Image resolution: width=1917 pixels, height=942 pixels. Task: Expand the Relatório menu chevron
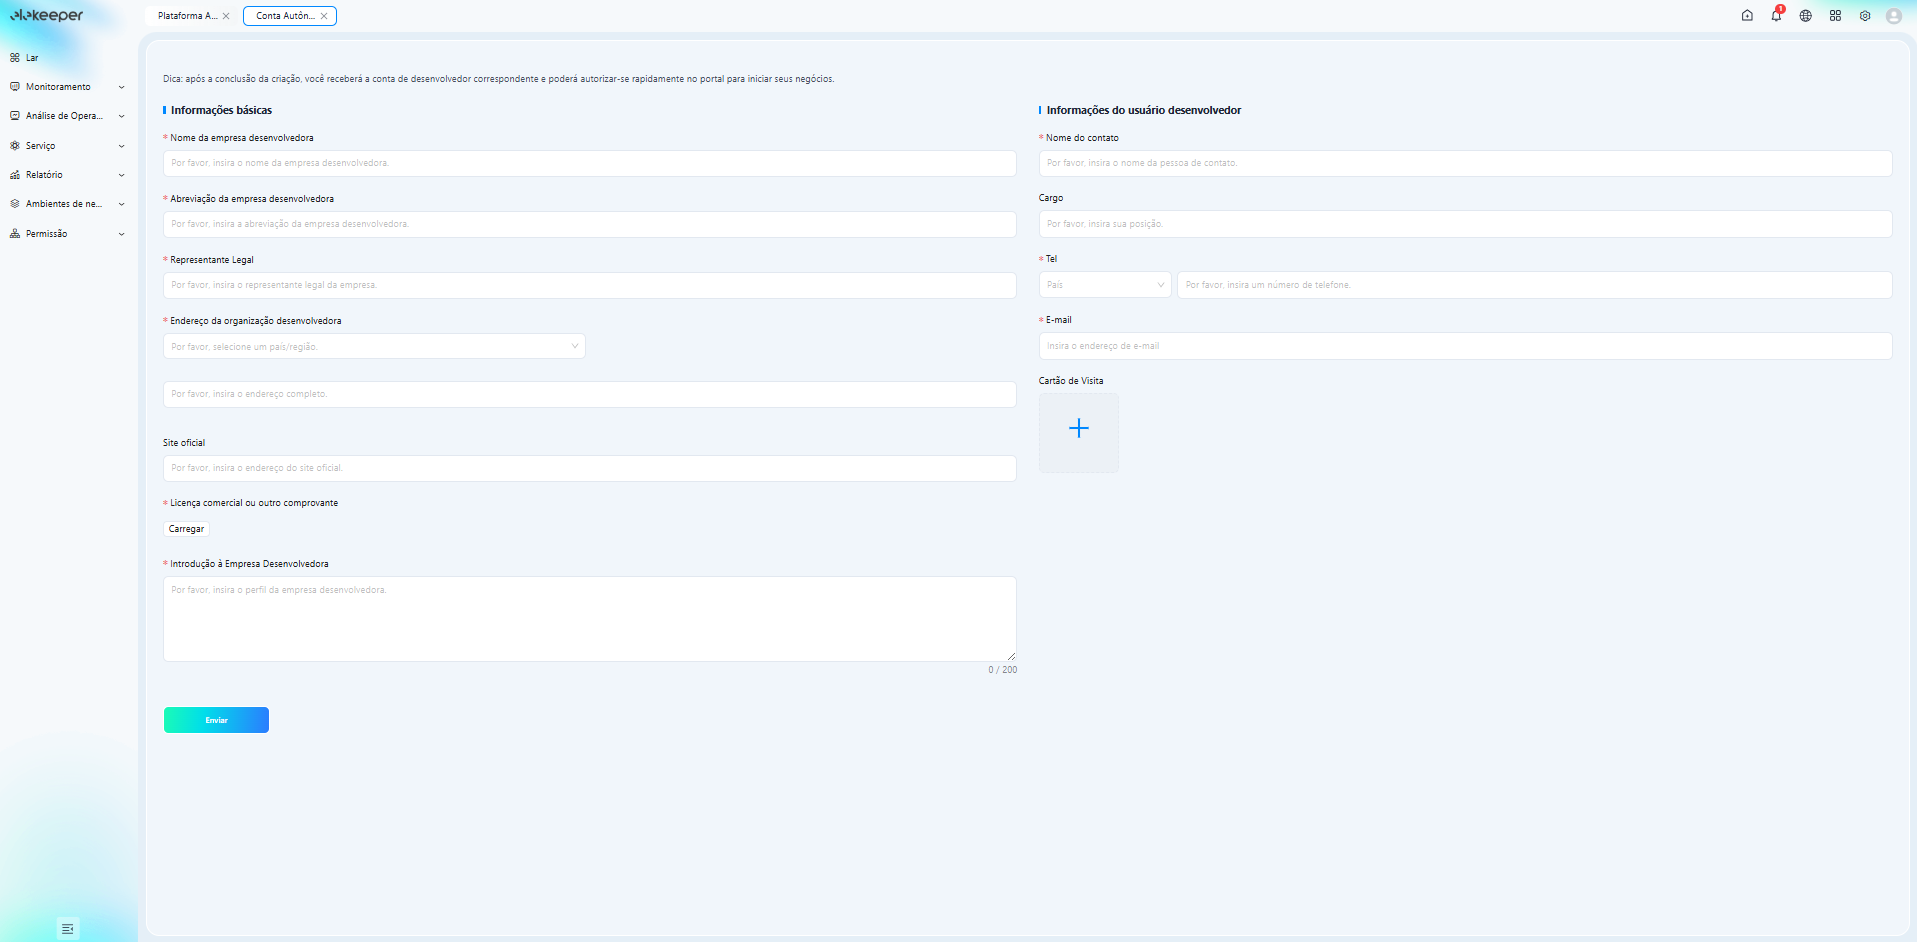point(121,175)
